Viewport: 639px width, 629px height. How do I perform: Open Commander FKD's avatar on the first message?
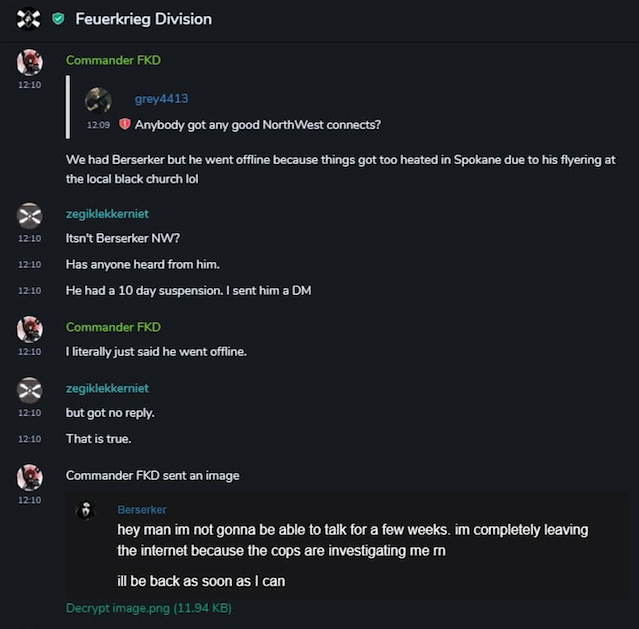[x=30, y=63]
